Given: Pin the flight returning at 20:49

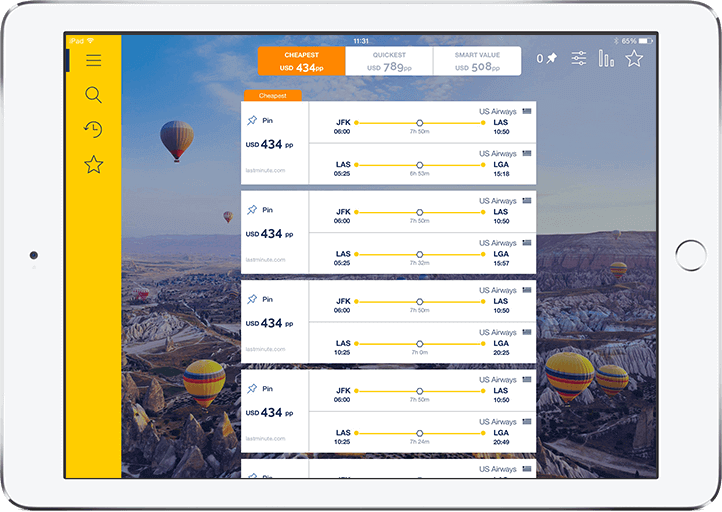Looking at the screenshot, I should click(260, 389).
